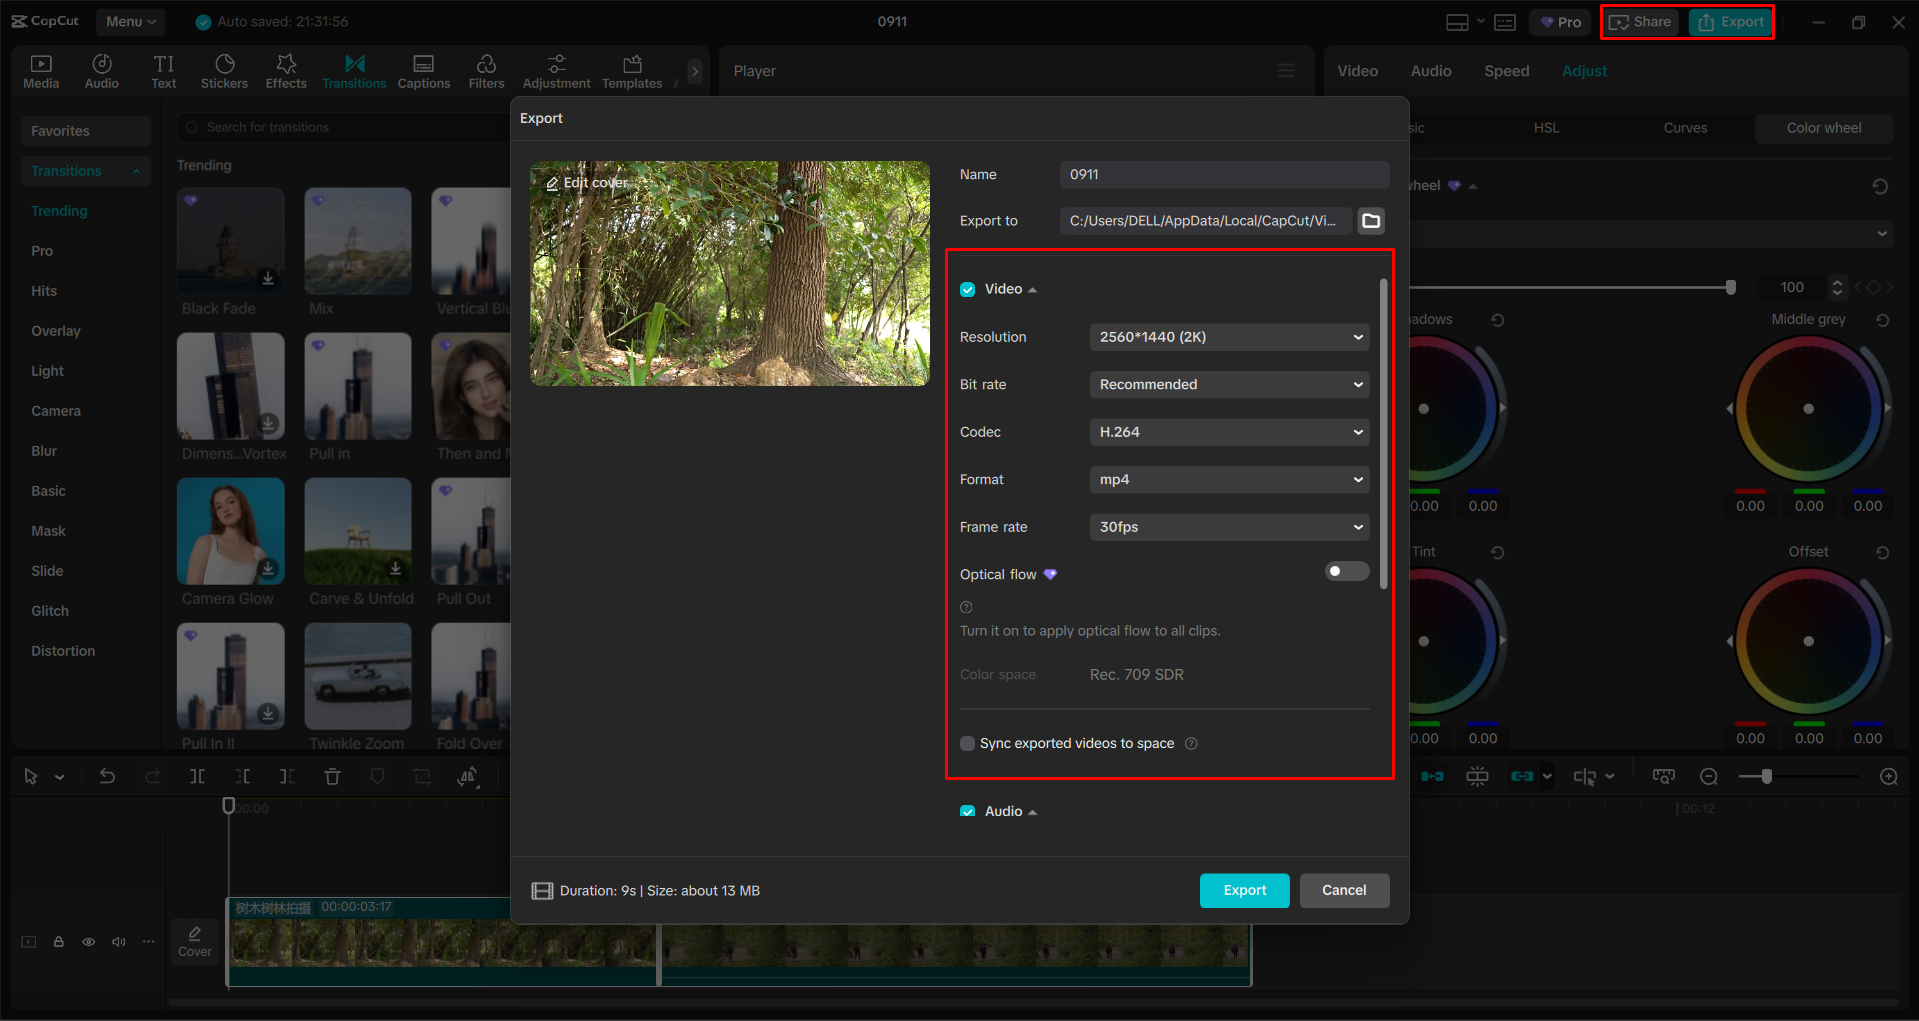Select the Camera Glow transition thumbnail
This screenshot has width=1919, height=1021.
230,531
